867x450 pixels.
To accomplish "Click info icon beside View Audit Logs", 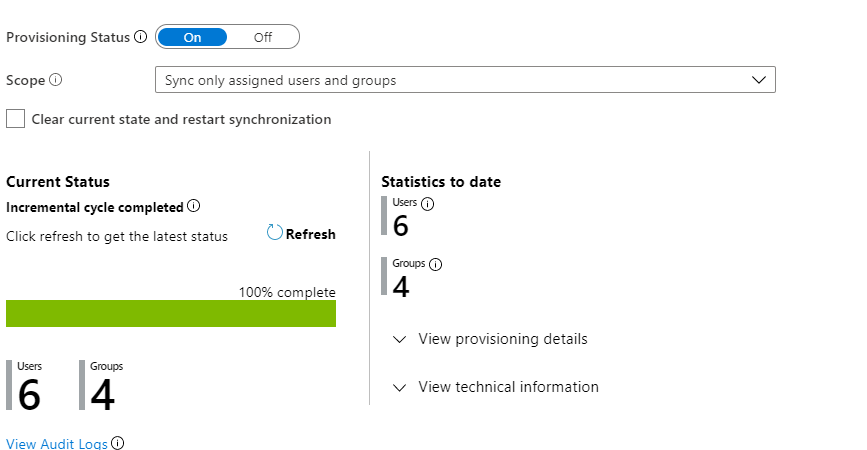I will (x=118, y=443).
